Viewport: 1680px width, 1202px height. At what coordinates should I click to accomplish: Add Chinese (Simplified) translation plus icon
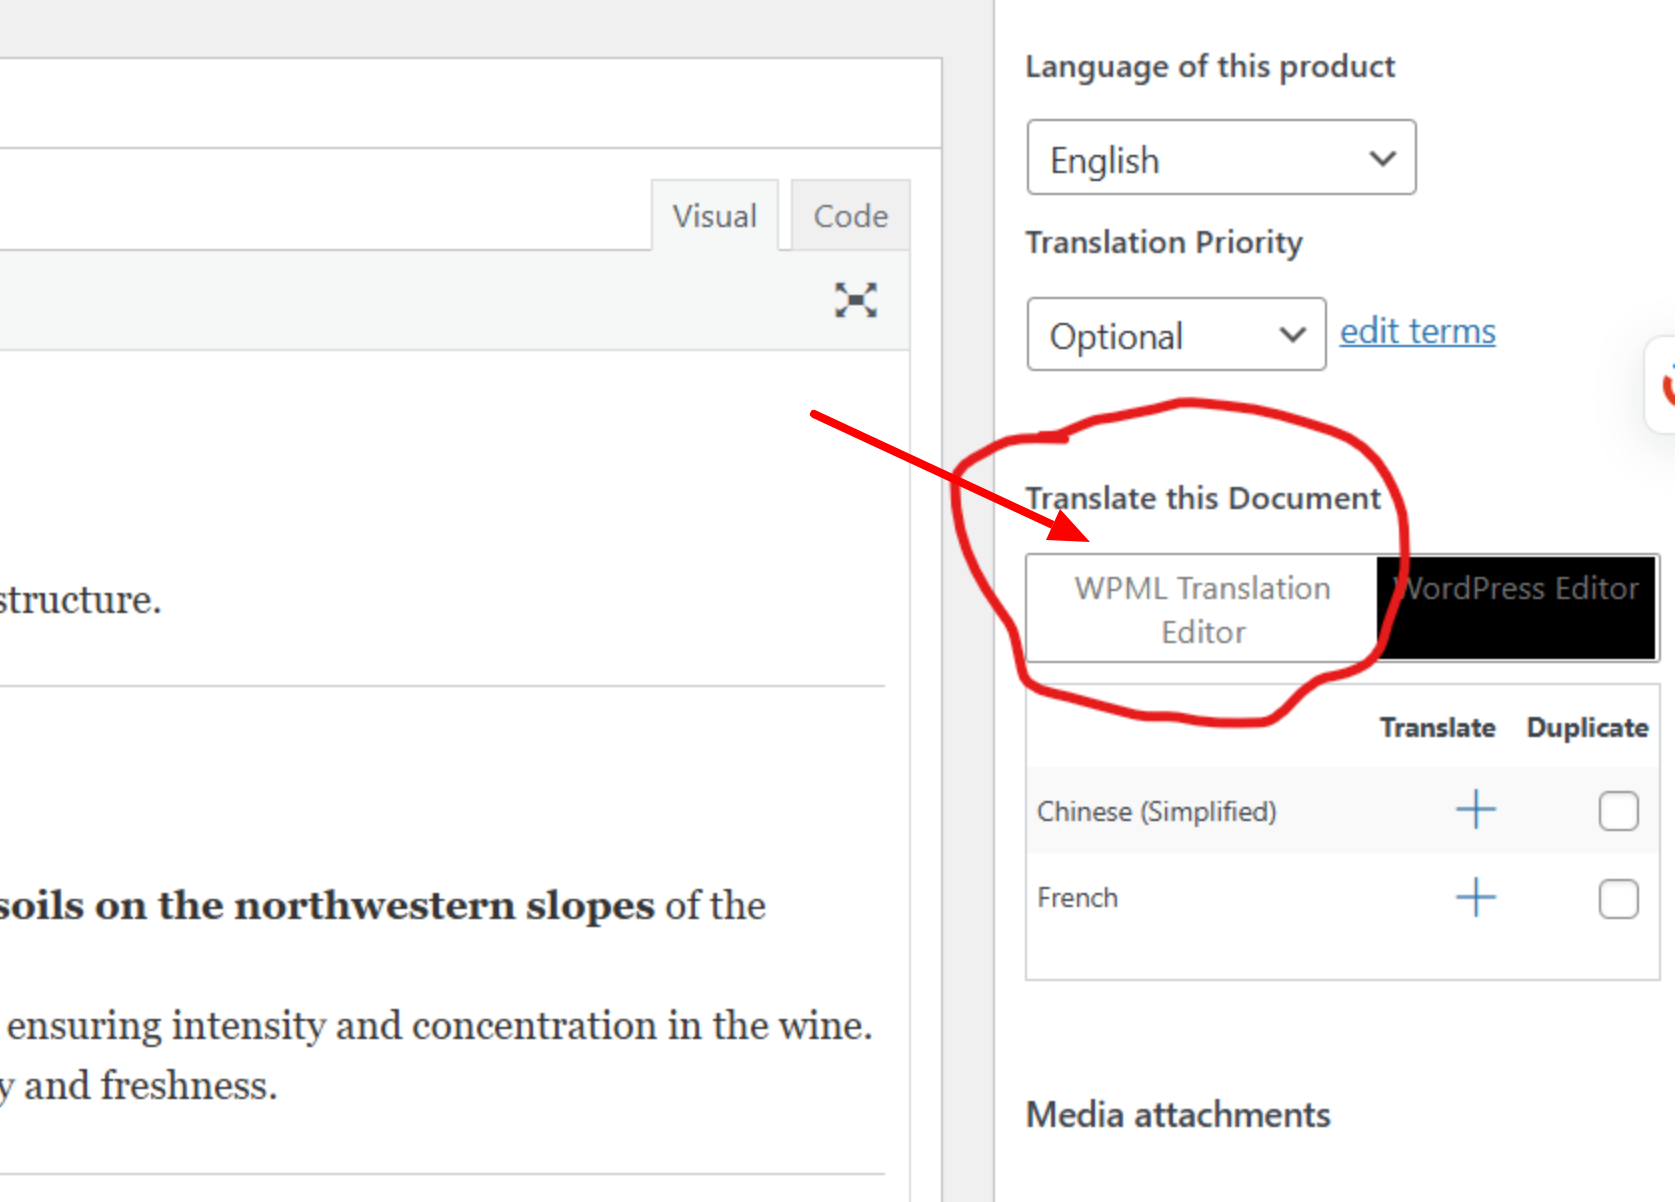click(1476, 809)
